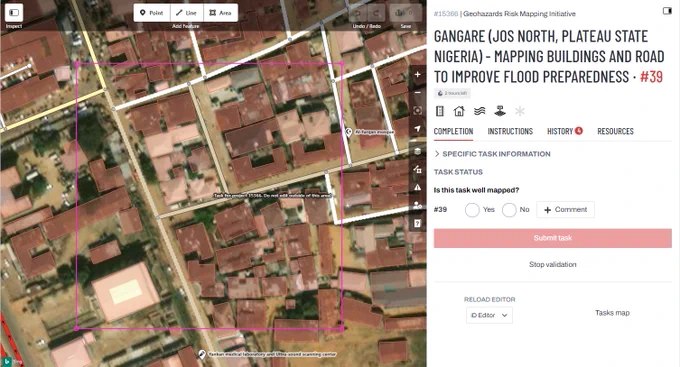The height and width of the screenshot is (367, 680).
Task: Open the background layers panel icon
Action: [417, 151]
